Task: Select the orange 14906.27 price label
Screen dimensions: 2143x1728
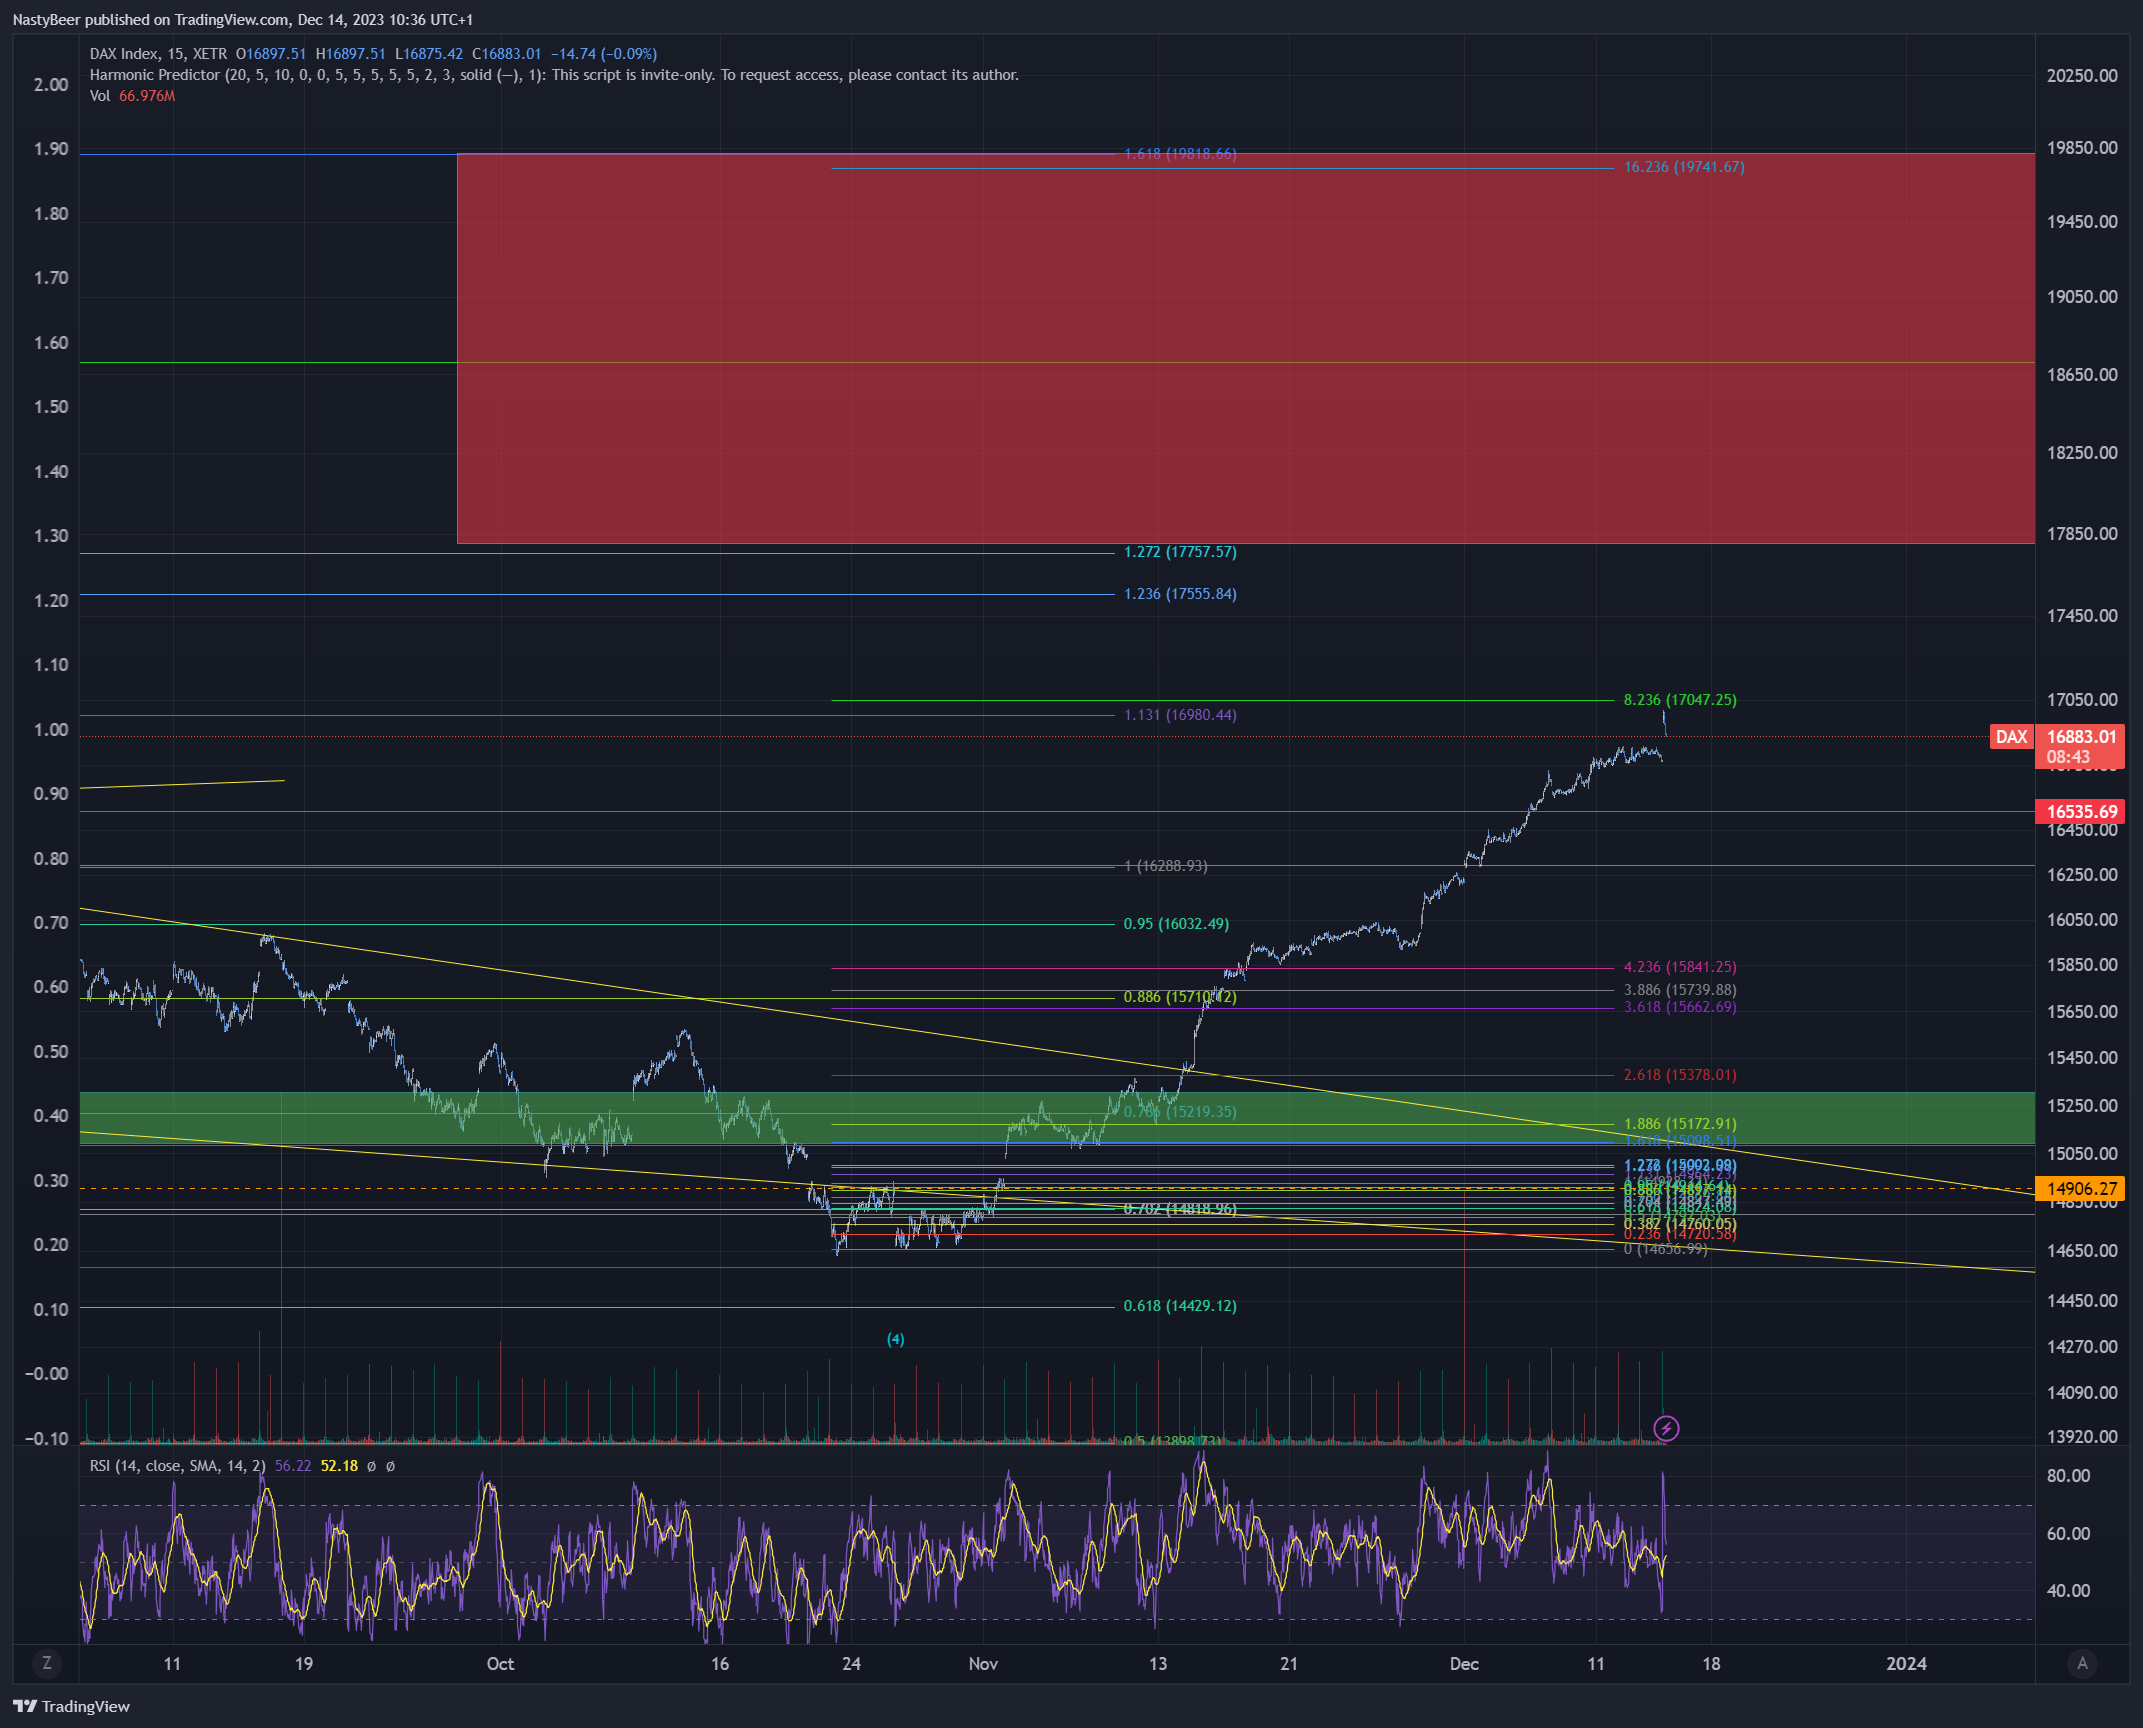Action: [2081, 1189]
